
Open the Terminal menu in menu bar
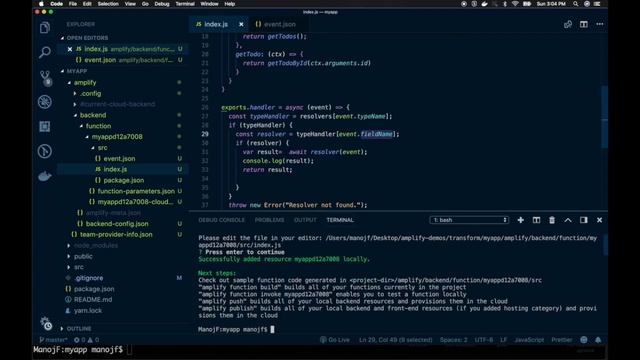(x=185, y=4)
